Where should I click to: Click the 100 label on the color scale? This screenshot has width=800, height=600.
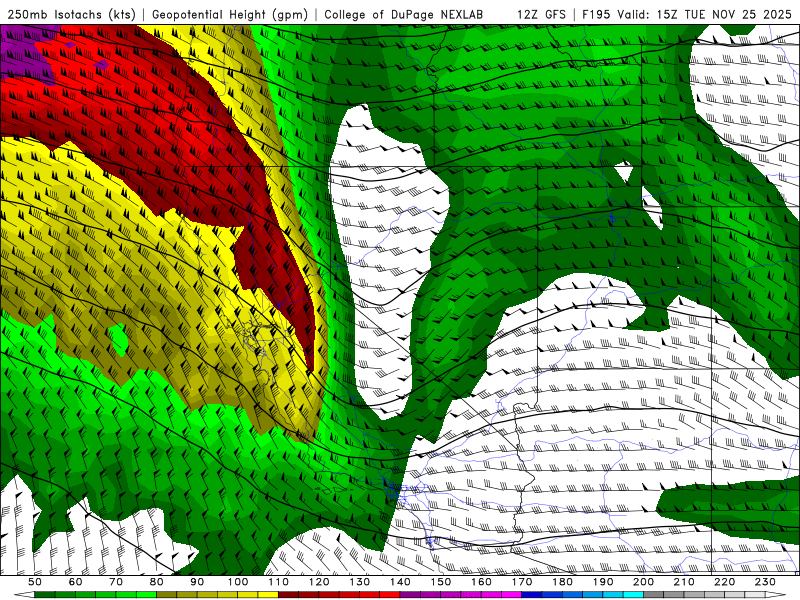coord(237,582)
